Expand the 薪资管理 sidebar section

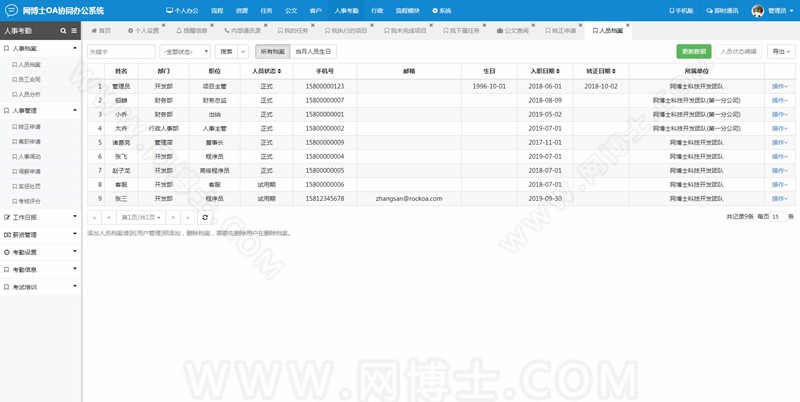pos(40,235)
